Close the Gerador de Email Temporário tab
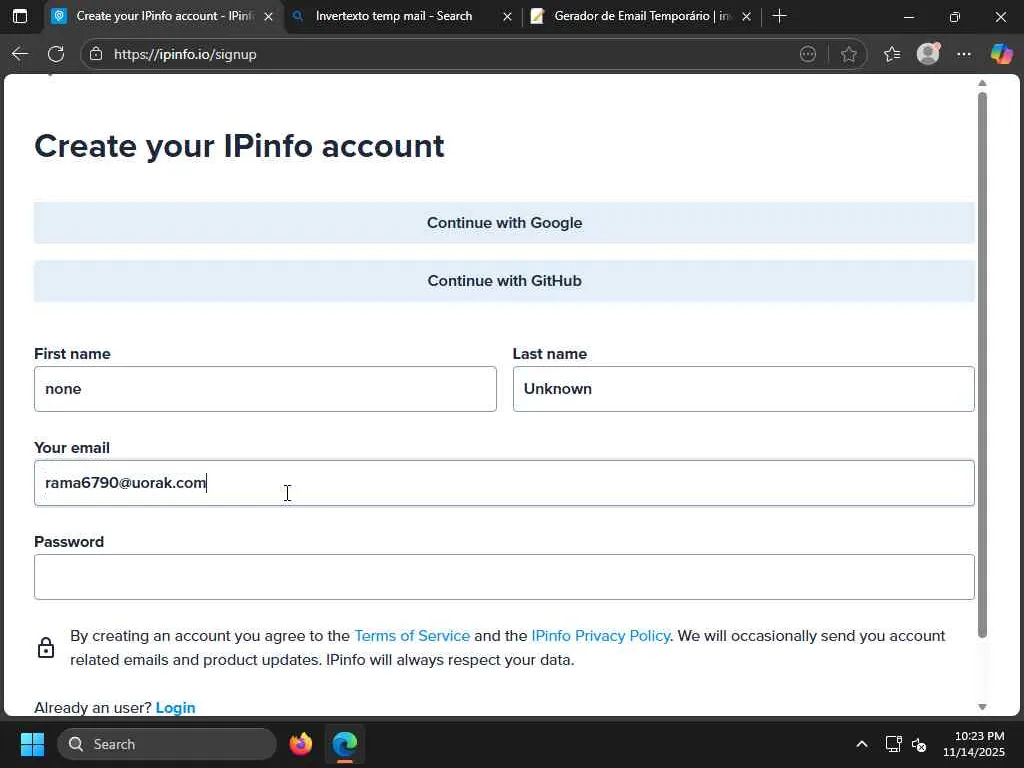The height and width of the screenshot is (768, 1024). [746, 17]
